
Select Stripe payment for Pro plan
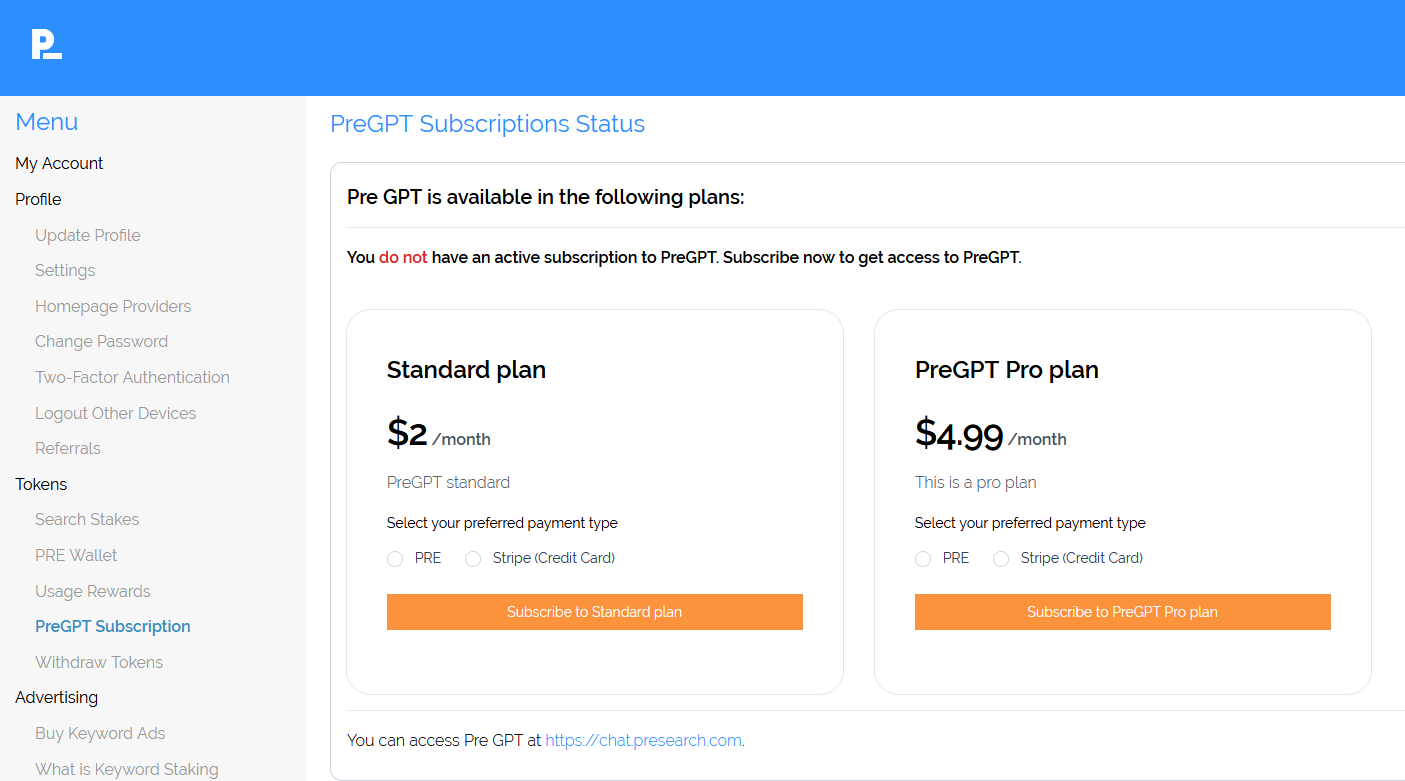tap(1001, 559)
